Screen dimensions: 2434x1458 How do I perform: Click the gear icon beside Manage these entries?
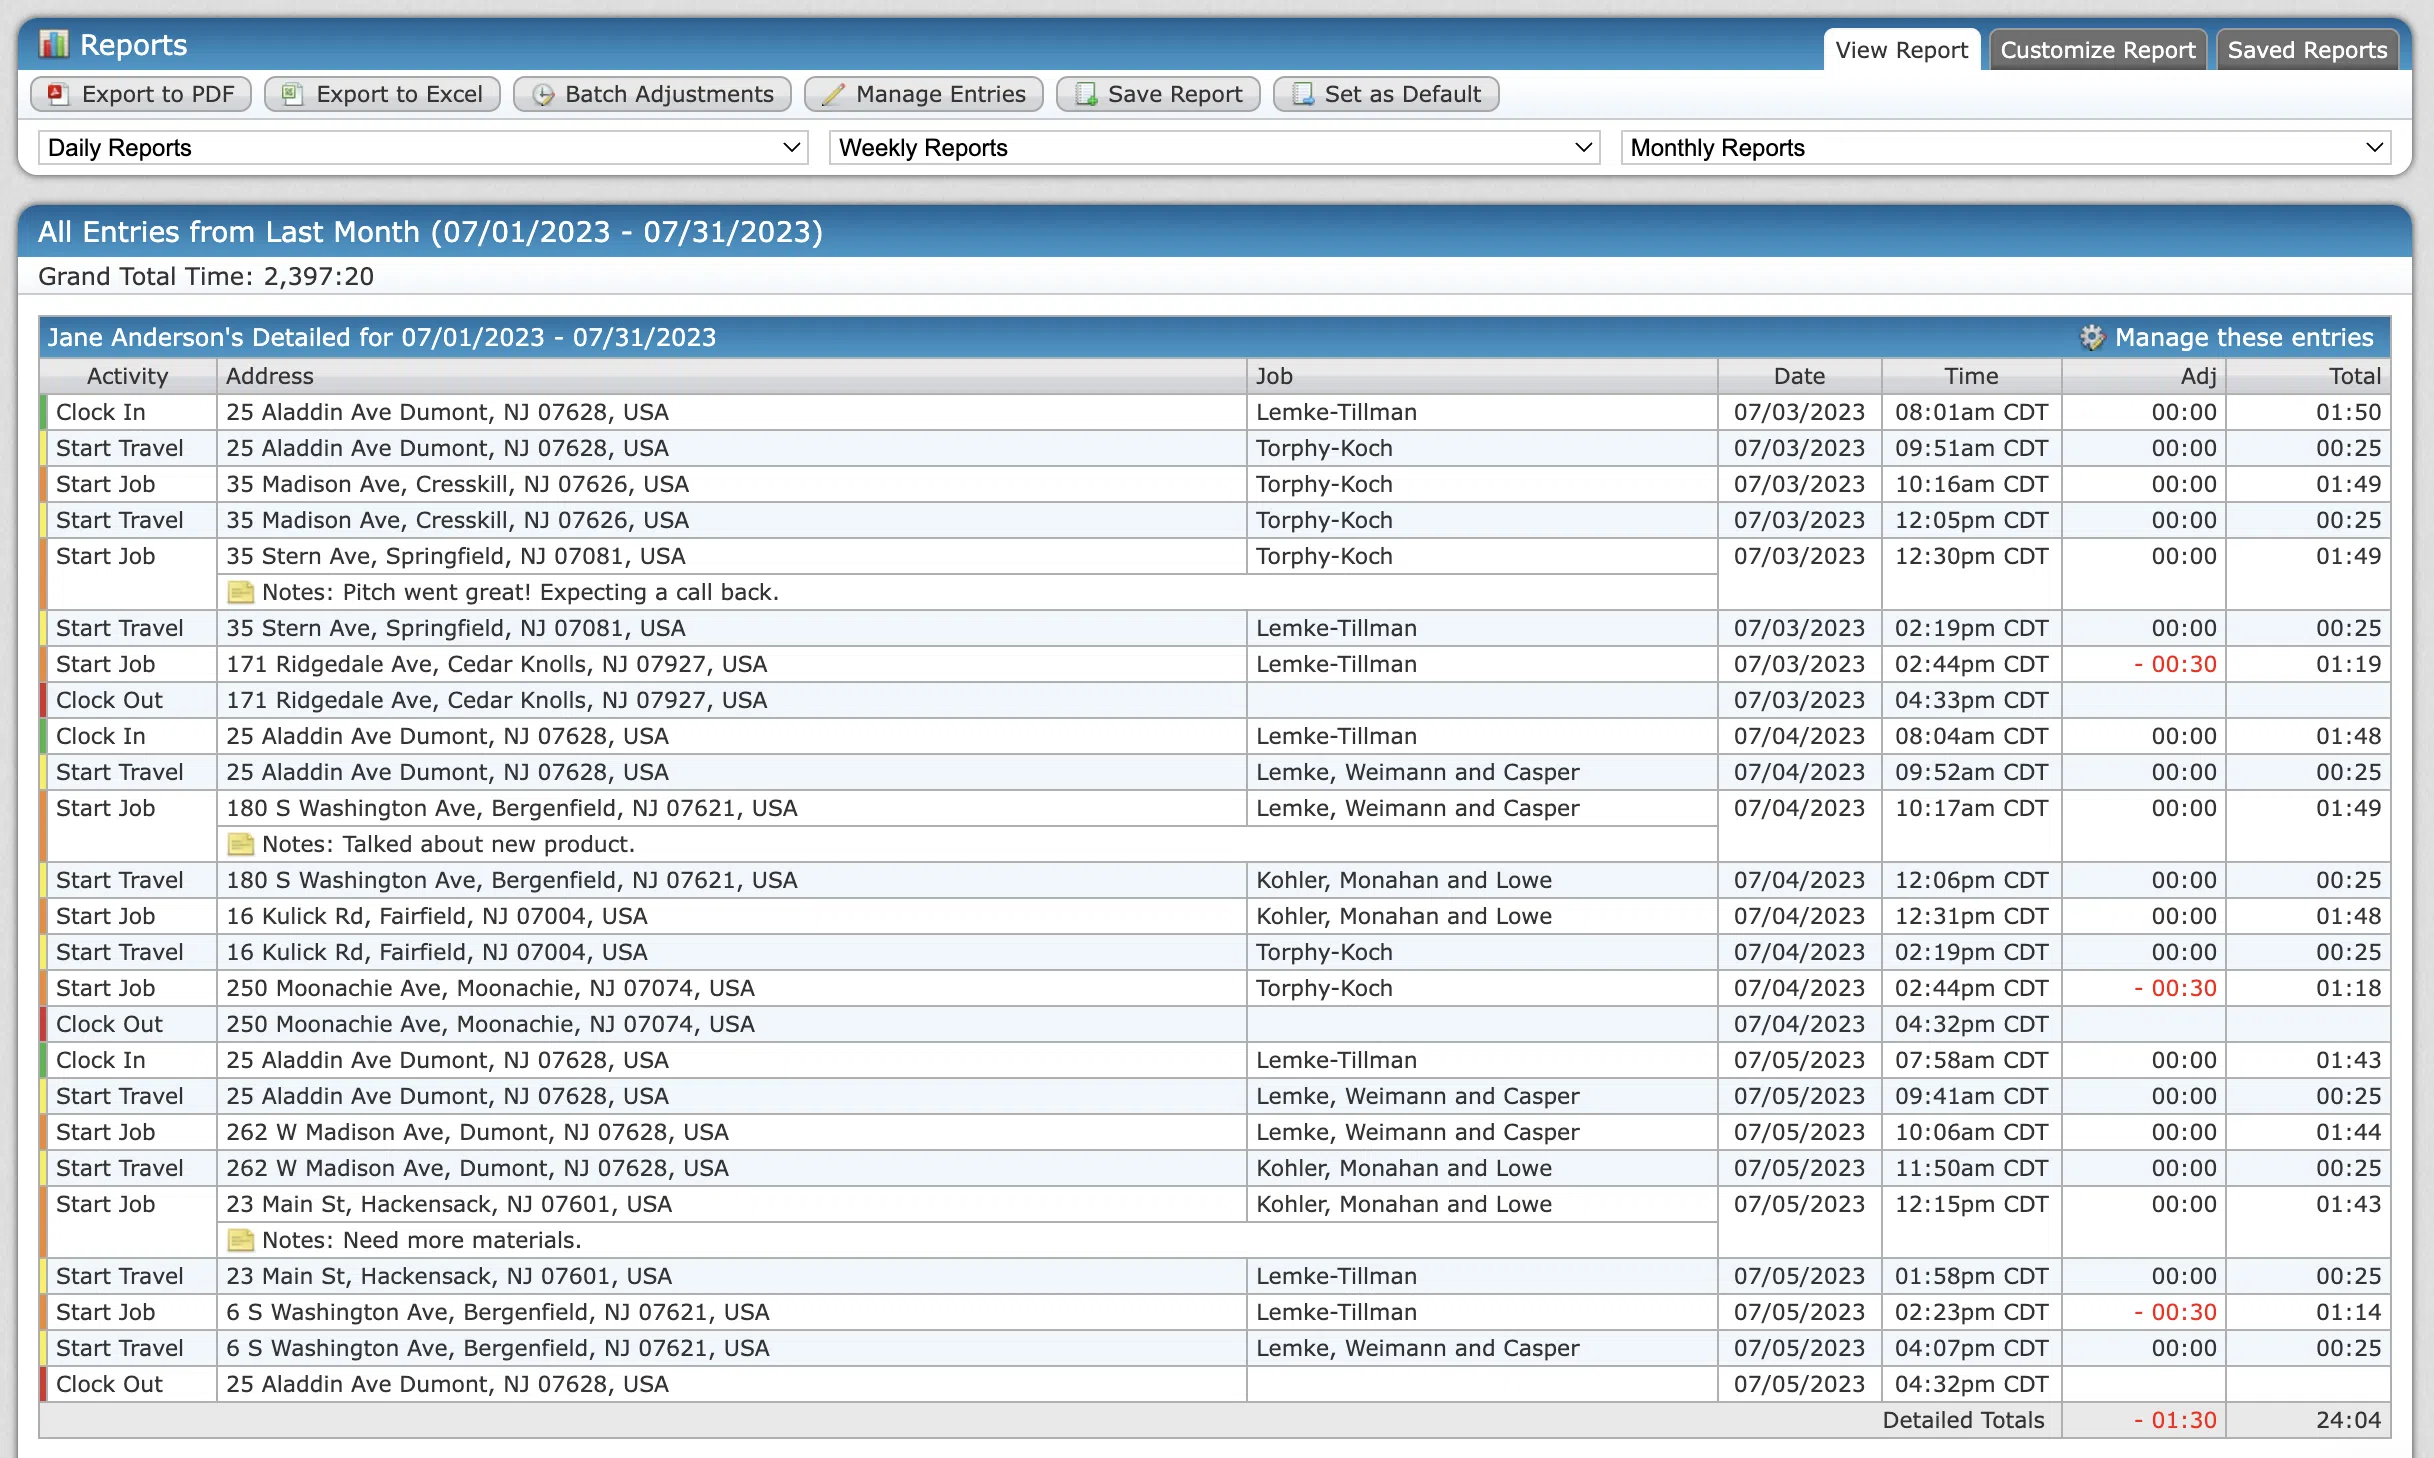(x=2091, y=338)
